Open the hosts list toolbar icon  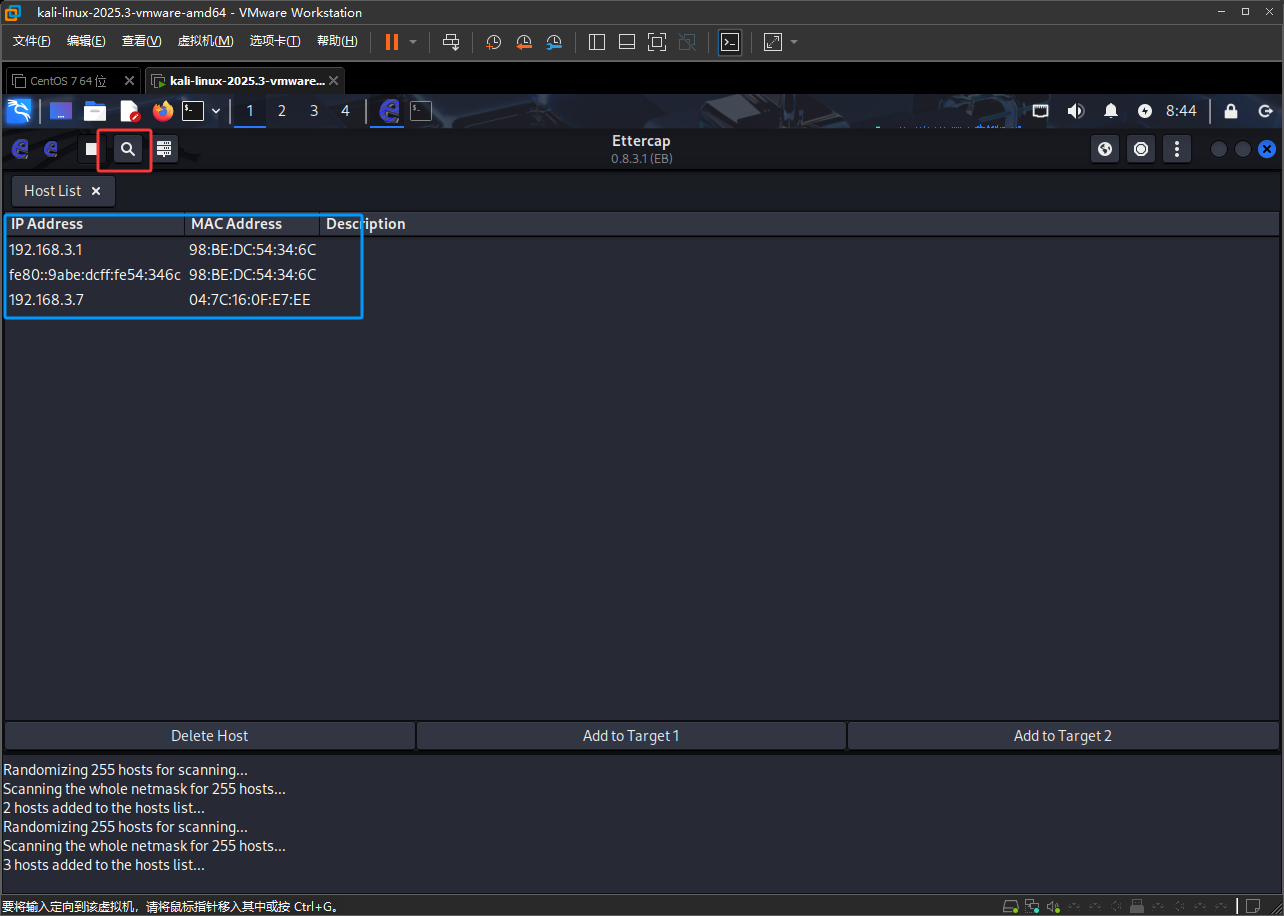[164, 149]
